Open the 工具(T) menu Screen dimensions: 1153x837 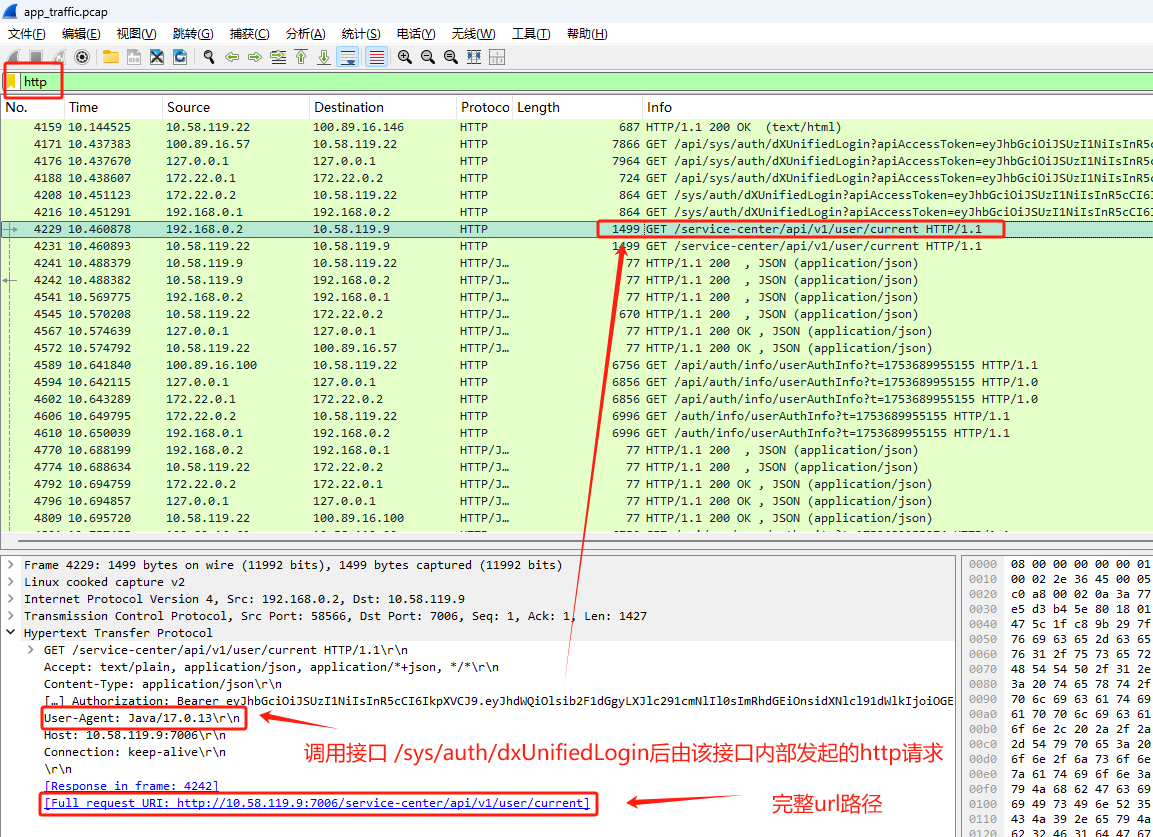(x=531, y=34)
